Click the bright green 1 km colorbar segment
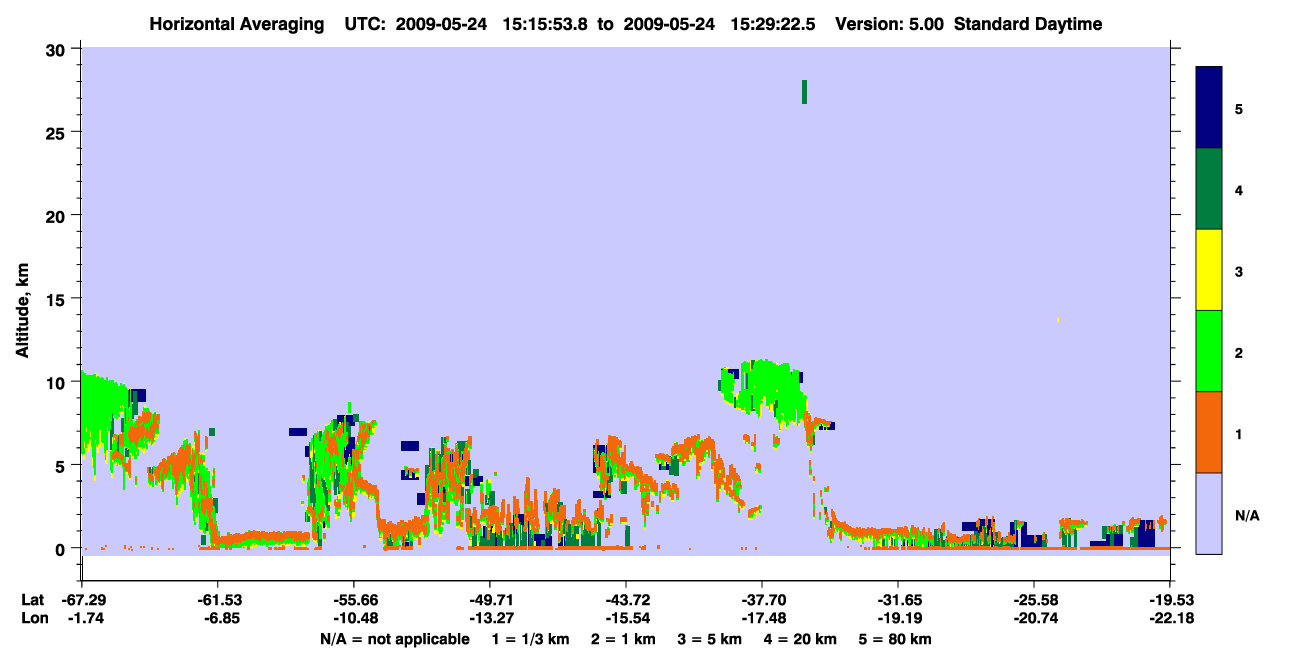The width and height of the screenshot is (1300, 667). [x=1209, y=351]
